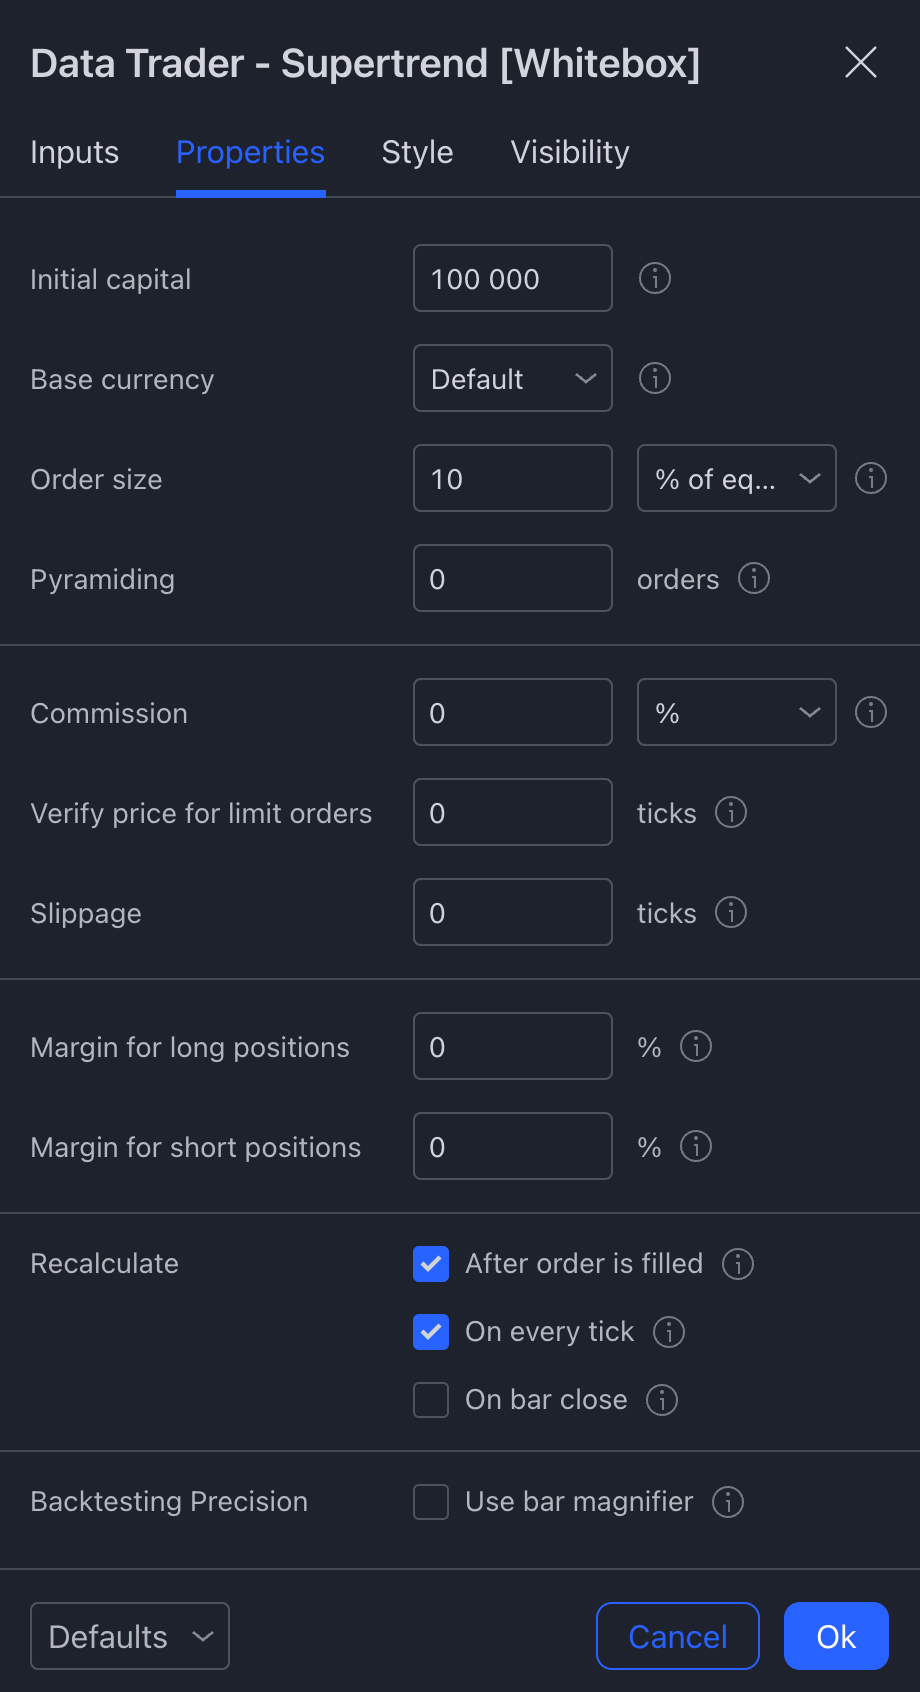920x1692 pixels.
Task: Click info icon in Commission row
Action: tap(871, 712)
